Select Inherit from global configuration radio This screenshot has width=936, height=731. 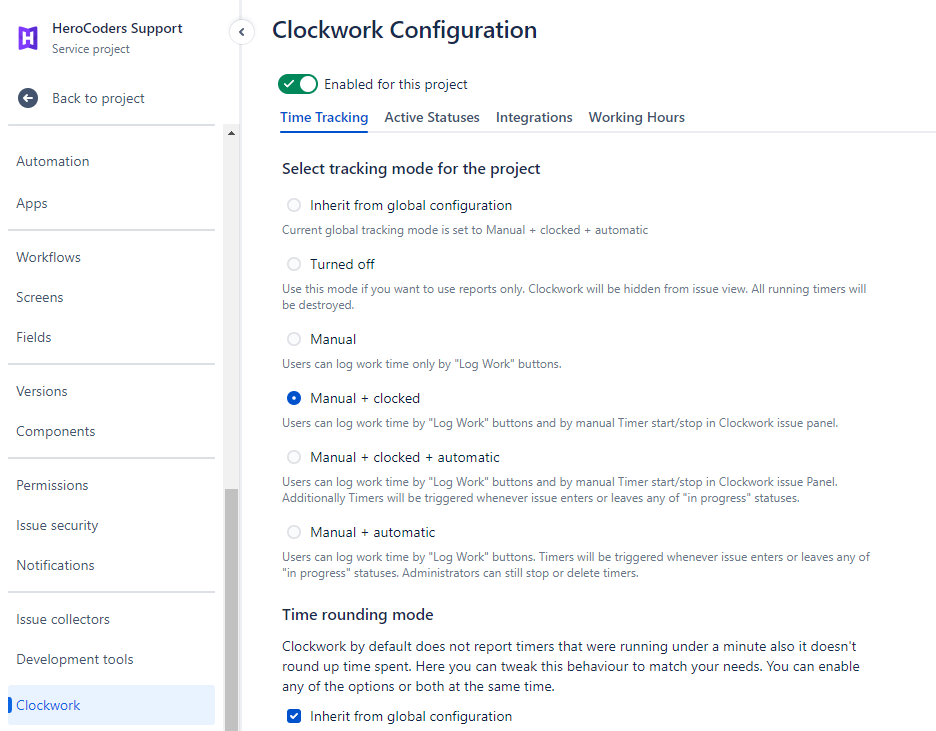(x=294, y=205)
